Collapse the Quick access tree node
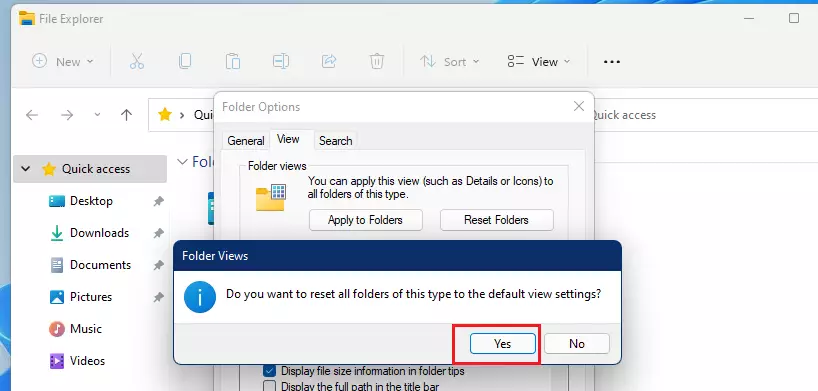Viewport: 818px width, 391px height. click(25, 169)
